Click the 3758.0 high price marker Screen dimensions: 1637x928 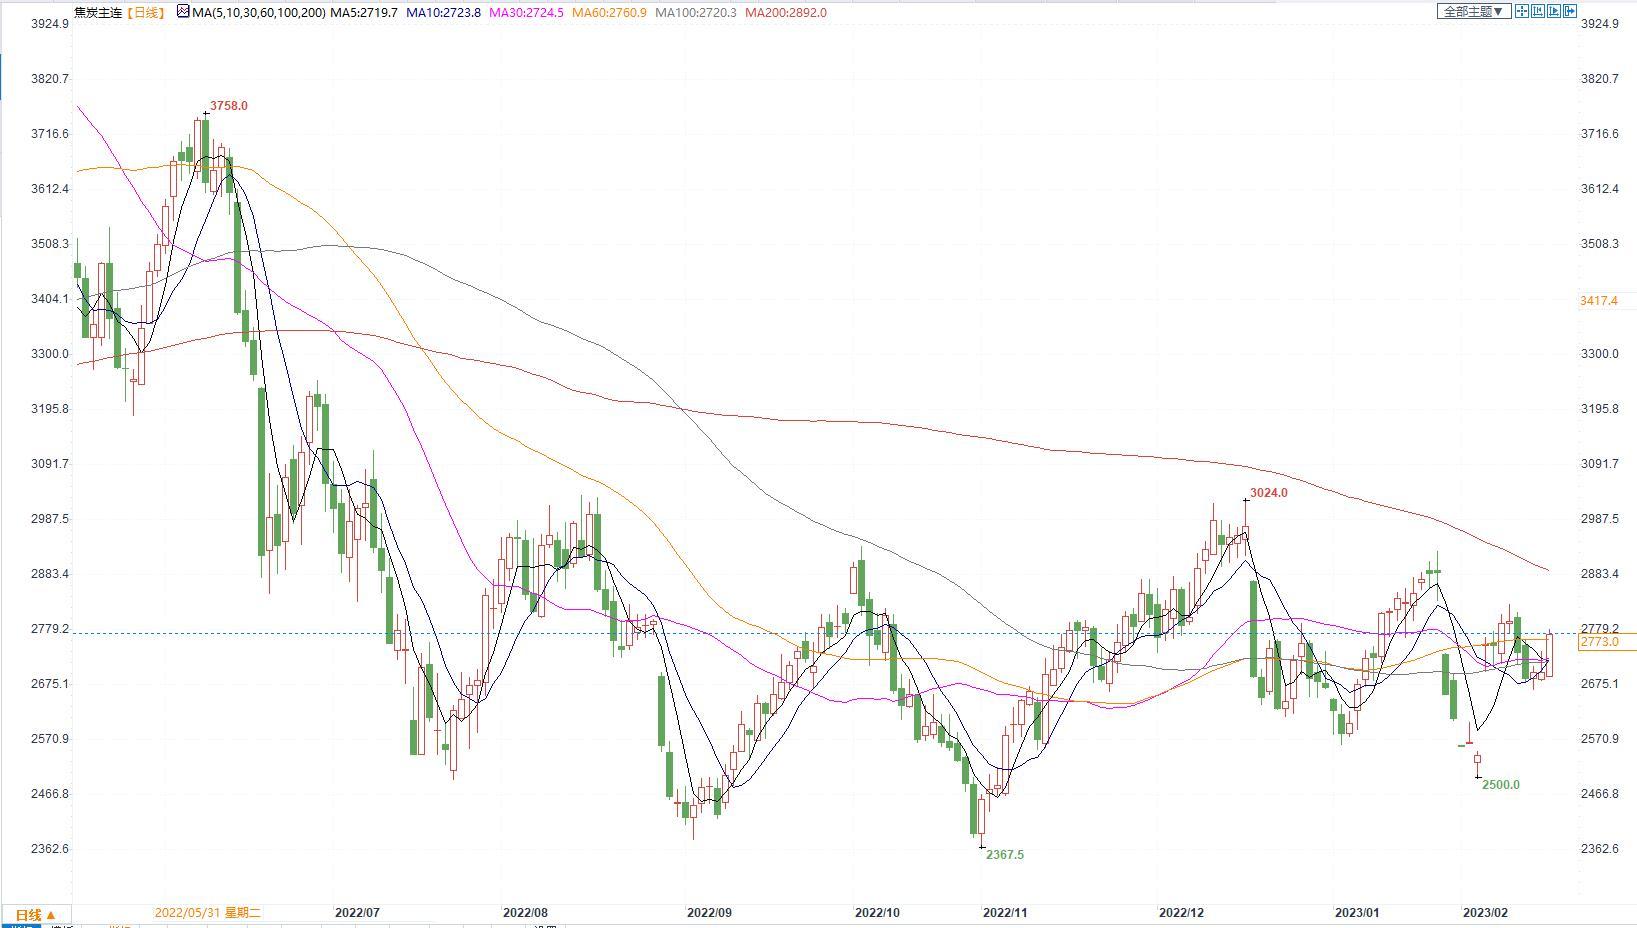coord(228,106)
